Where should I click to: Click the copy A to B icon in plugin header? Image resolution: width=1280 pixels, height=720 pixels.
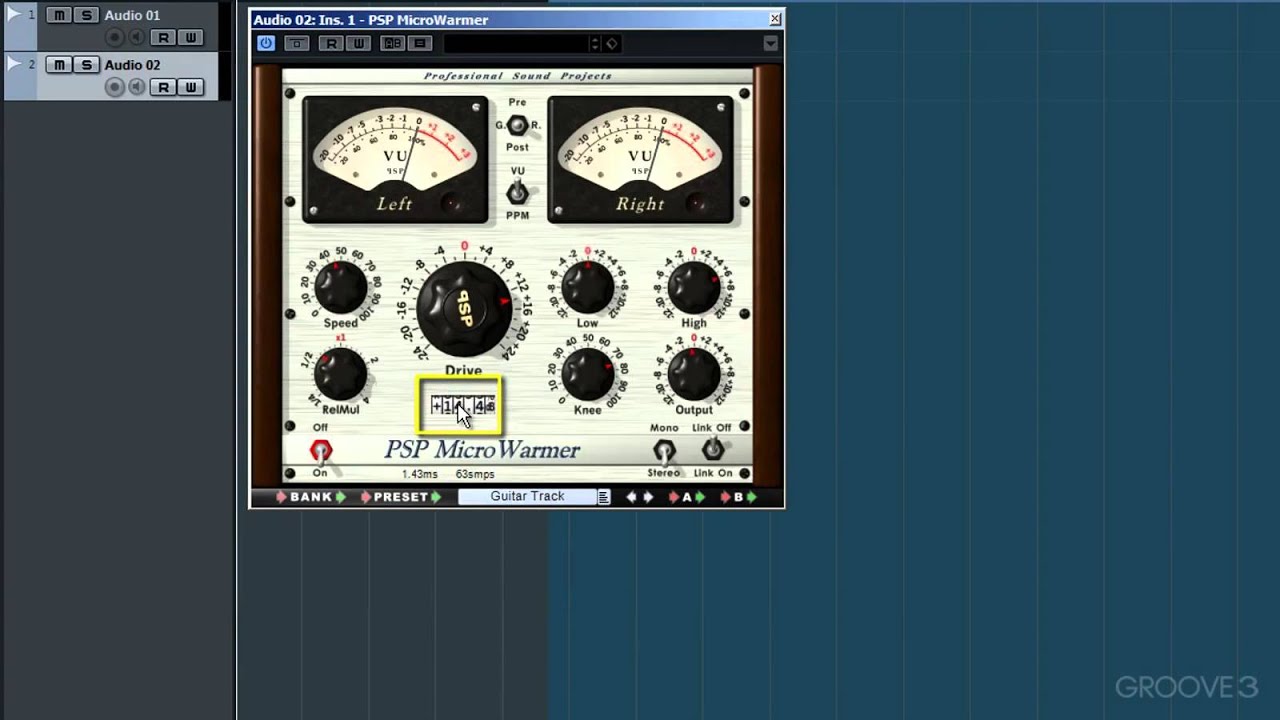[x=420, y=43]
